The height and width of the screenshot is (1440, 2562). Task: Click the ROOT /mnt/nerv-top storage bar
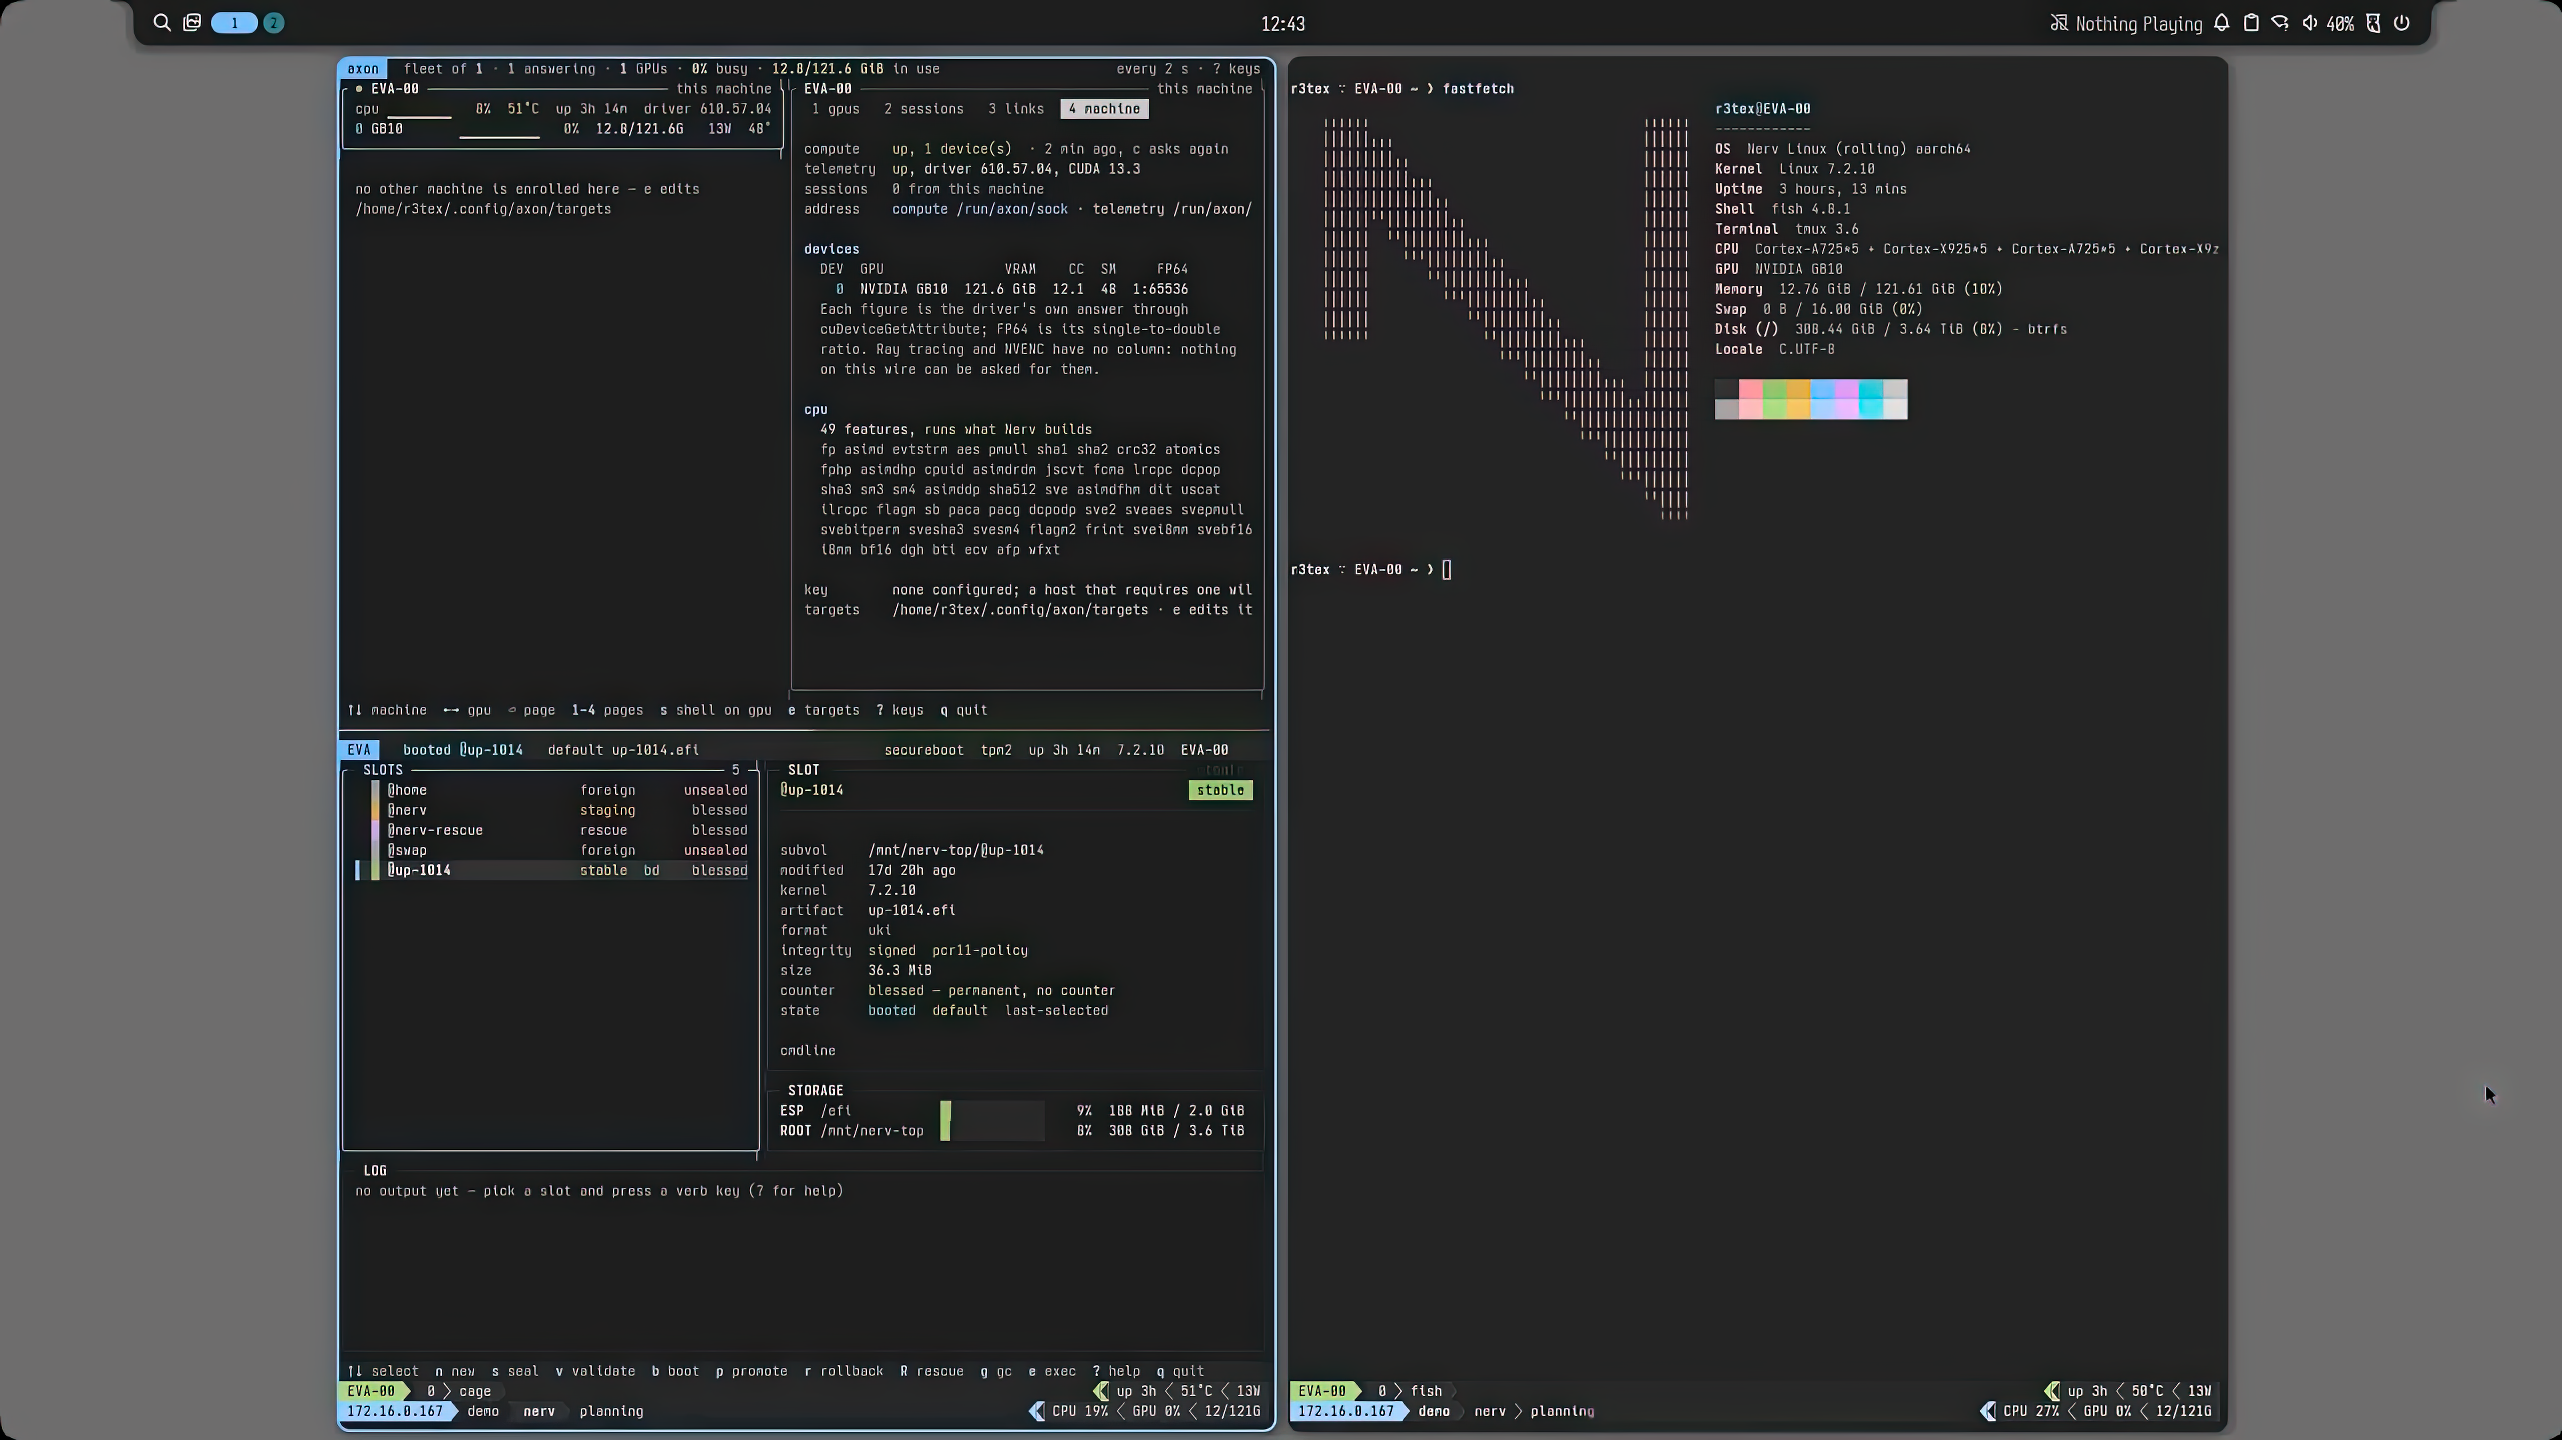(992, 1130)
